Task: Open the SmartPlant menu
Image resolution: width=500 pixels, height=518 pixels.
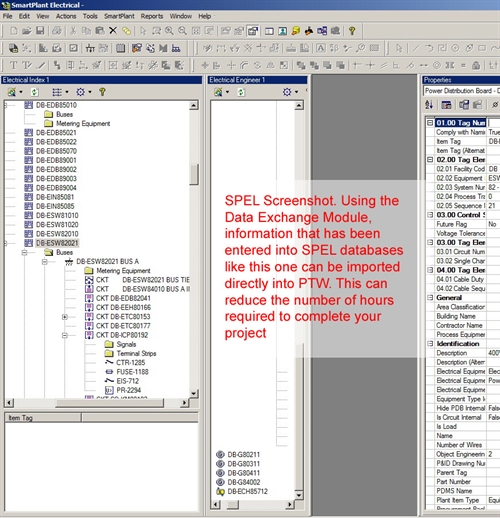Action: pyautogui.click(x=119, y=16)
